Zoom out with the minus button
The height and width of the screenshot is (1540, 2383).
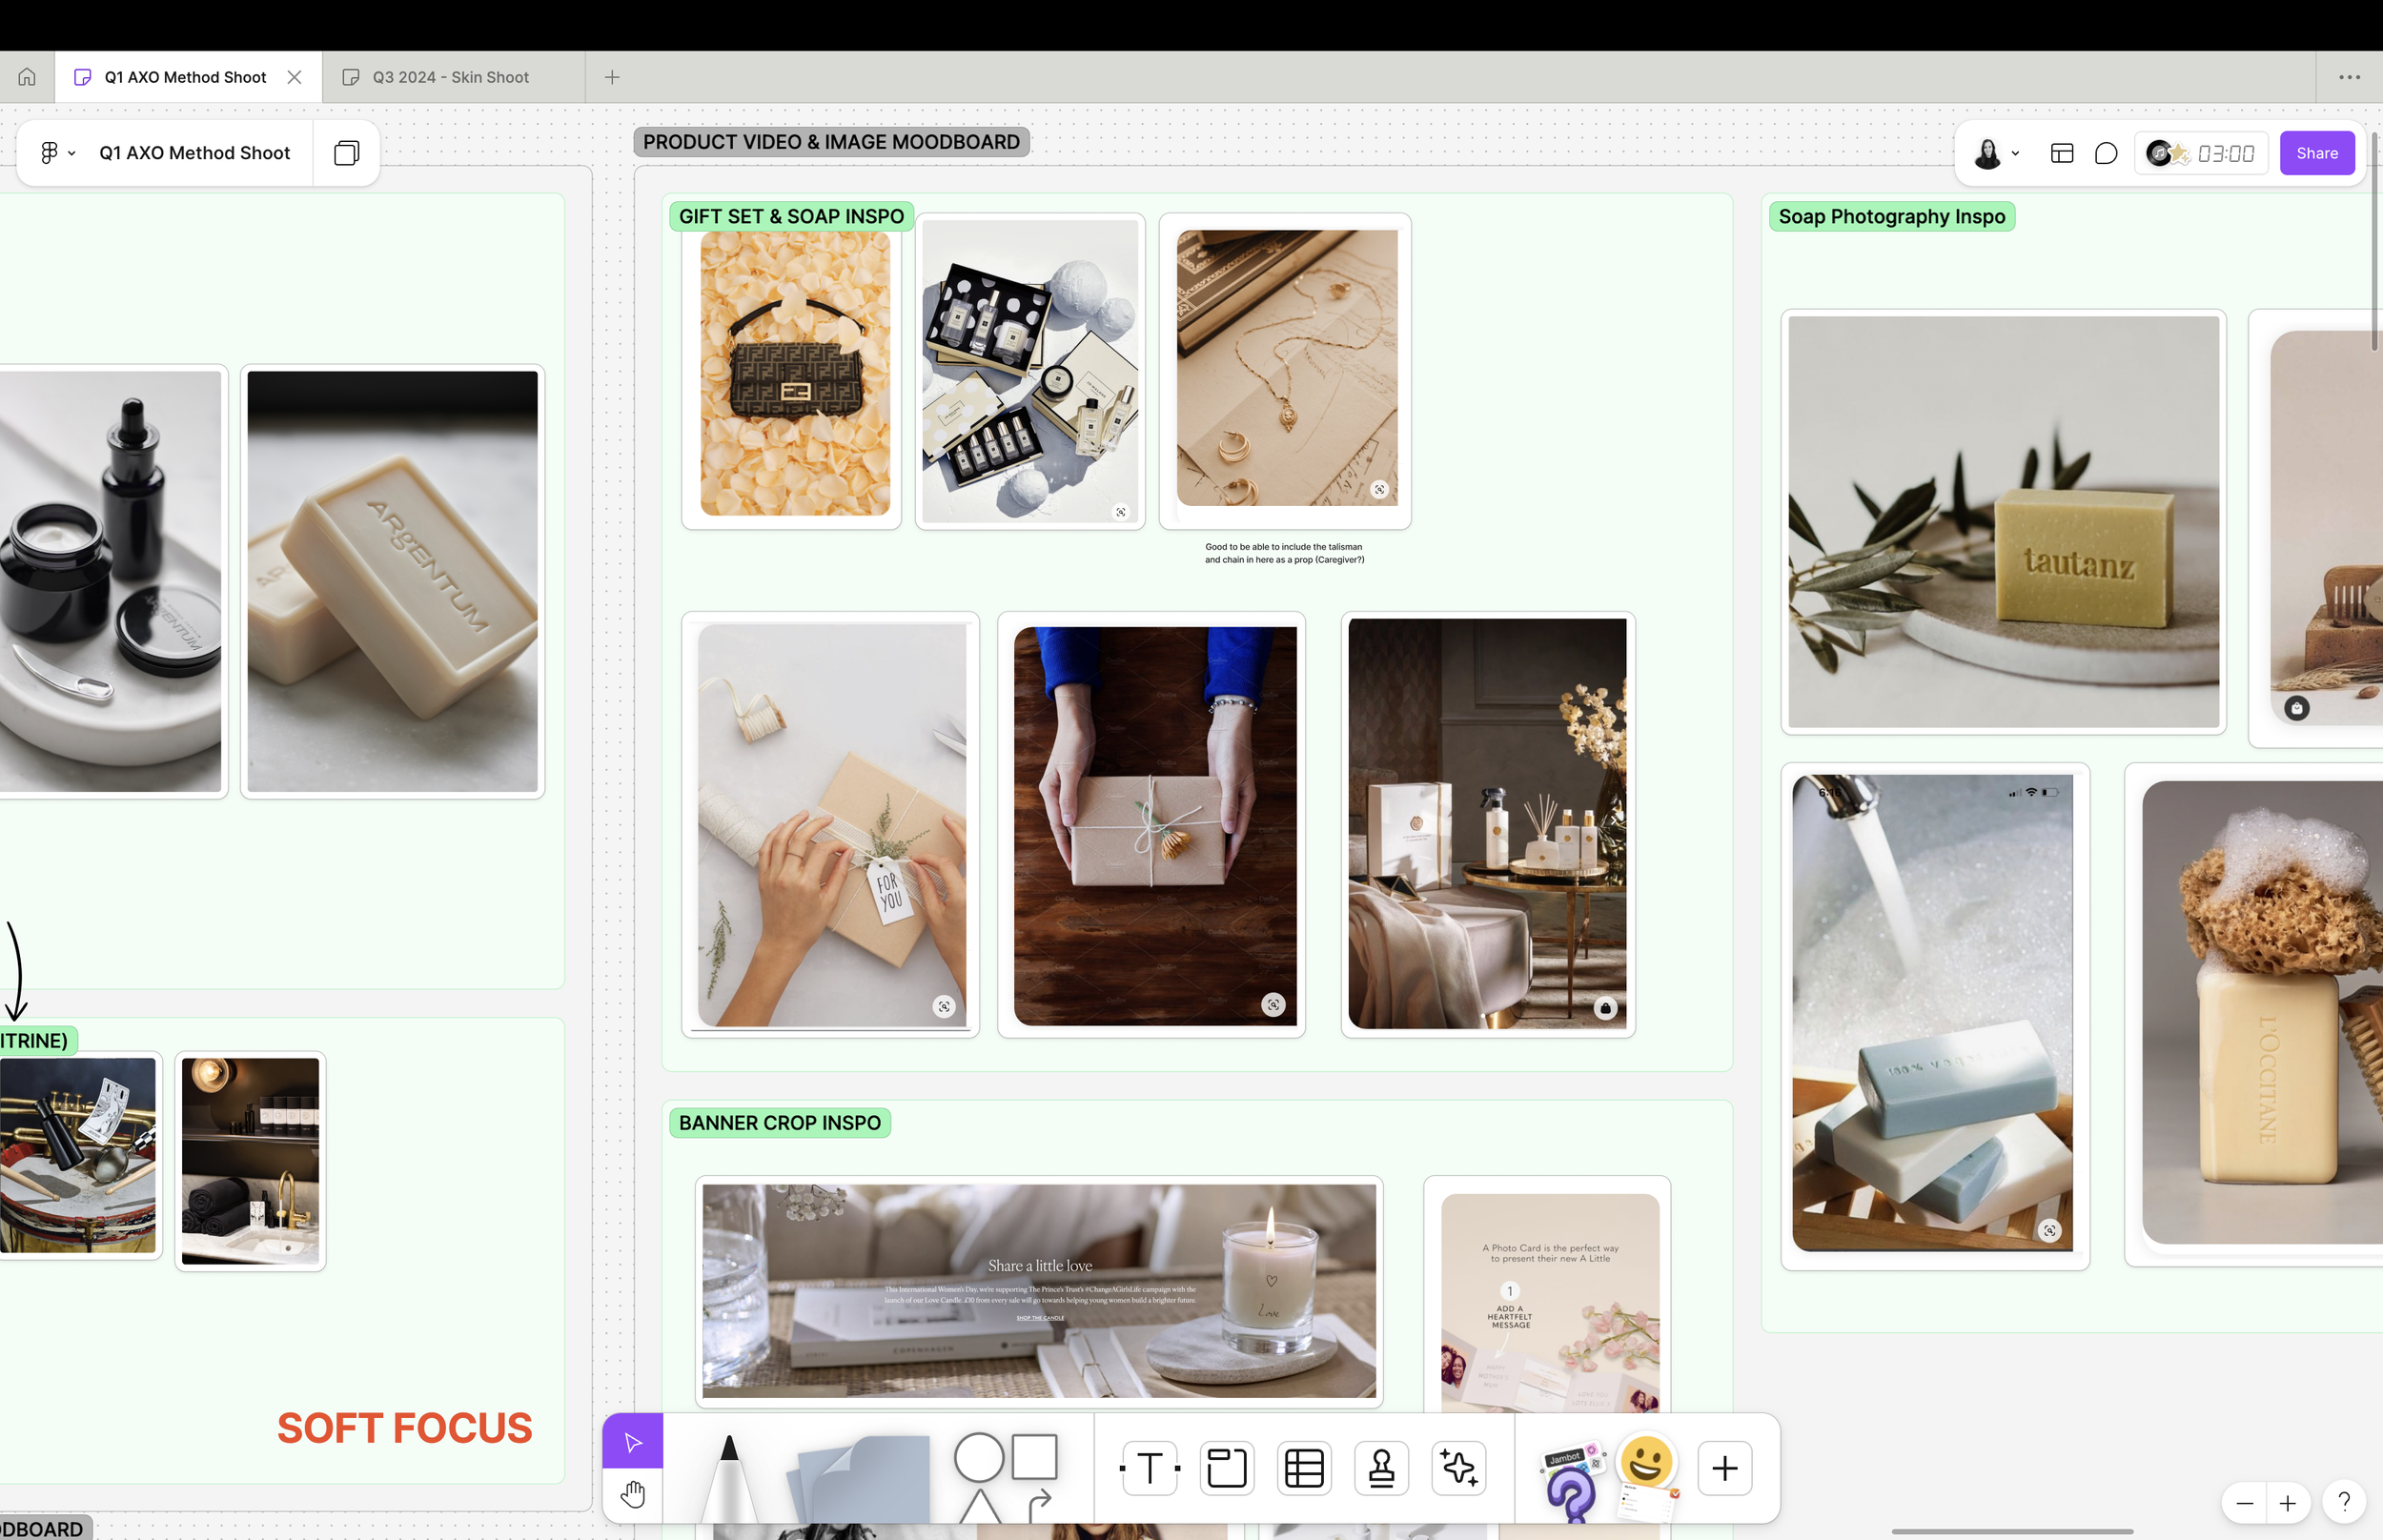(x=2244, y=1503)
